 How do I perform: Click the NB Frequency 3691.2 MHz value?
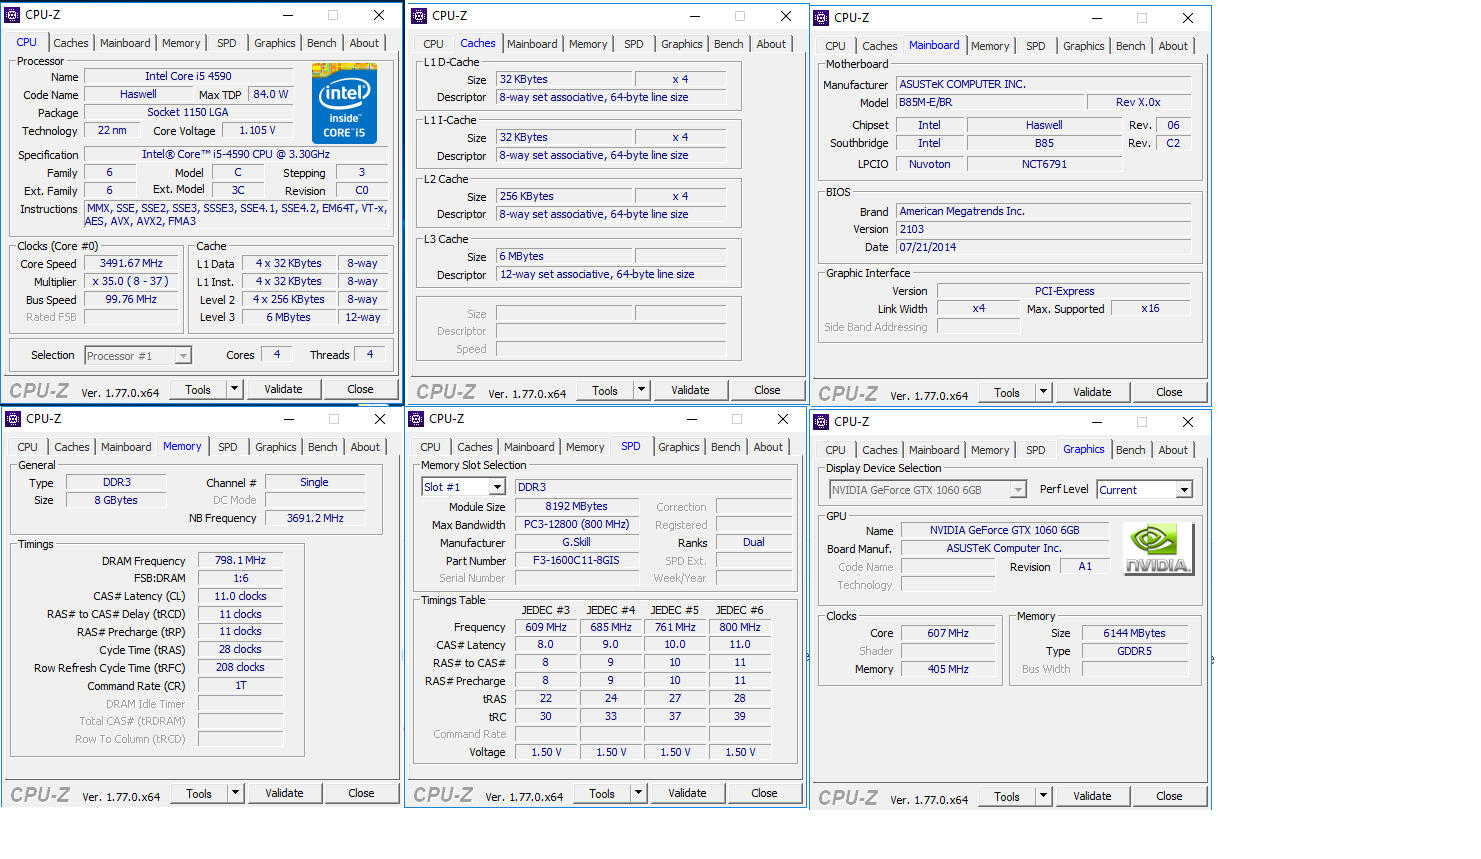coord(315,518)
